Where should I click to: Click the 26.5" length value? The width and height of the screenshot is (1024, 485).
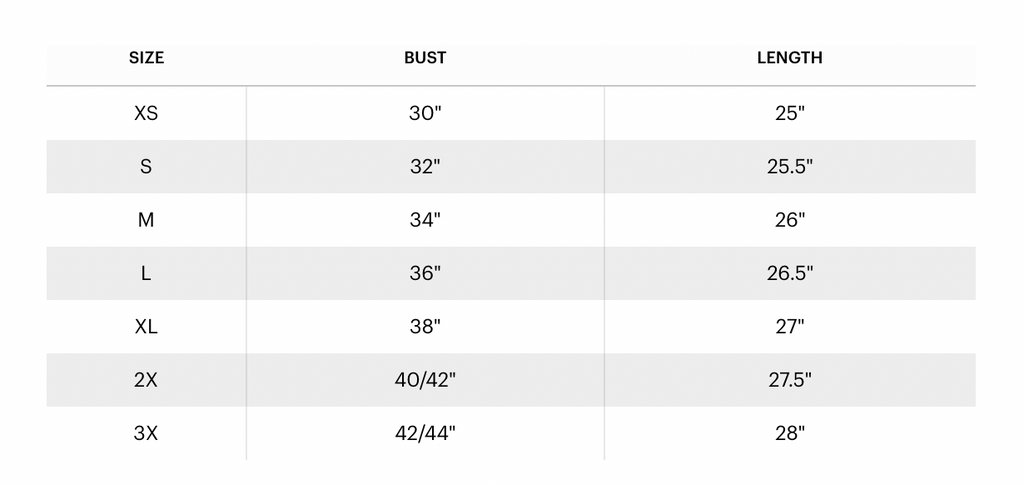789,273
